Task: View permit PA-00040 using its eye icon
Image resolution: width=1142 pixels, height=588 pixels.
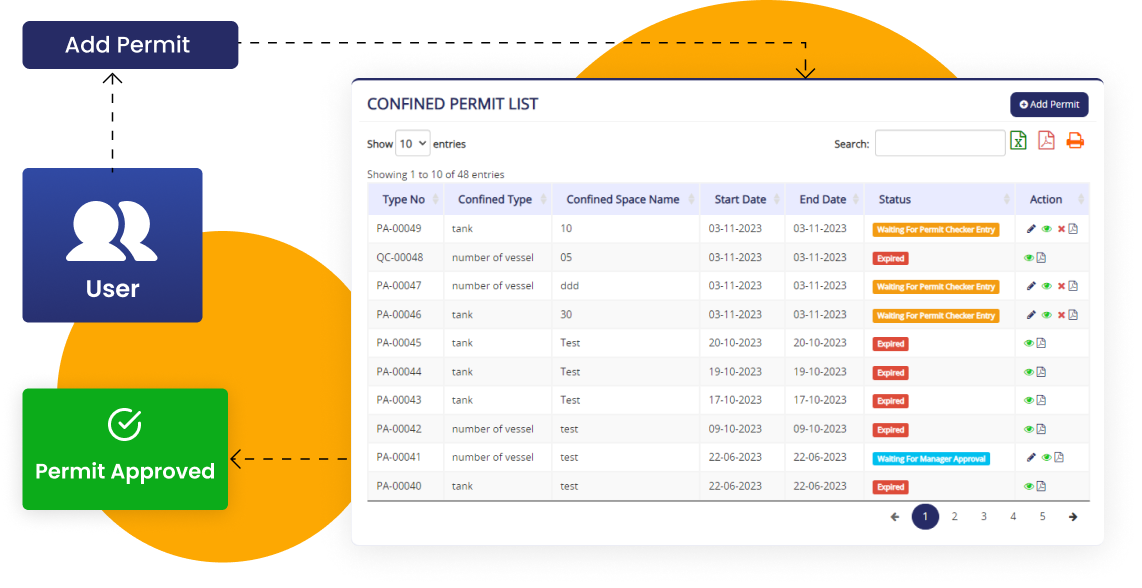Action: click(x=1029, y=487)
